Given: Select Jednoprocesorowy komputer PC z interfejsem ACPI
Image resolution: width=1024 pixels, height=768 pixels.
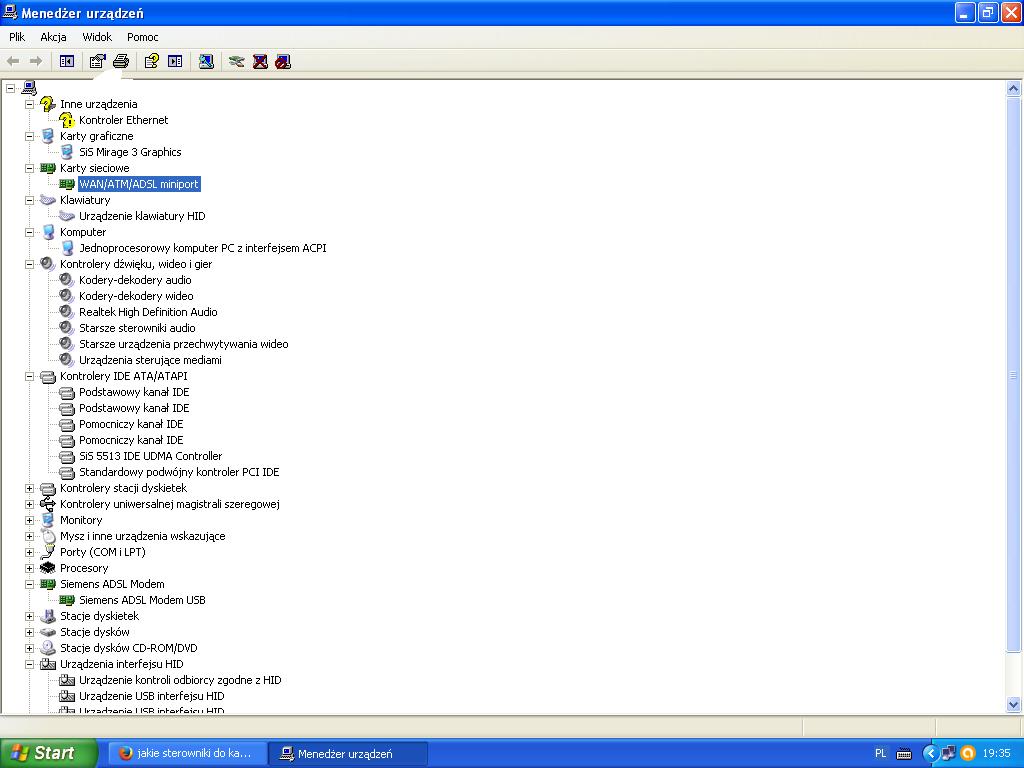Looking at the screenshot, I should coord(202,248).
